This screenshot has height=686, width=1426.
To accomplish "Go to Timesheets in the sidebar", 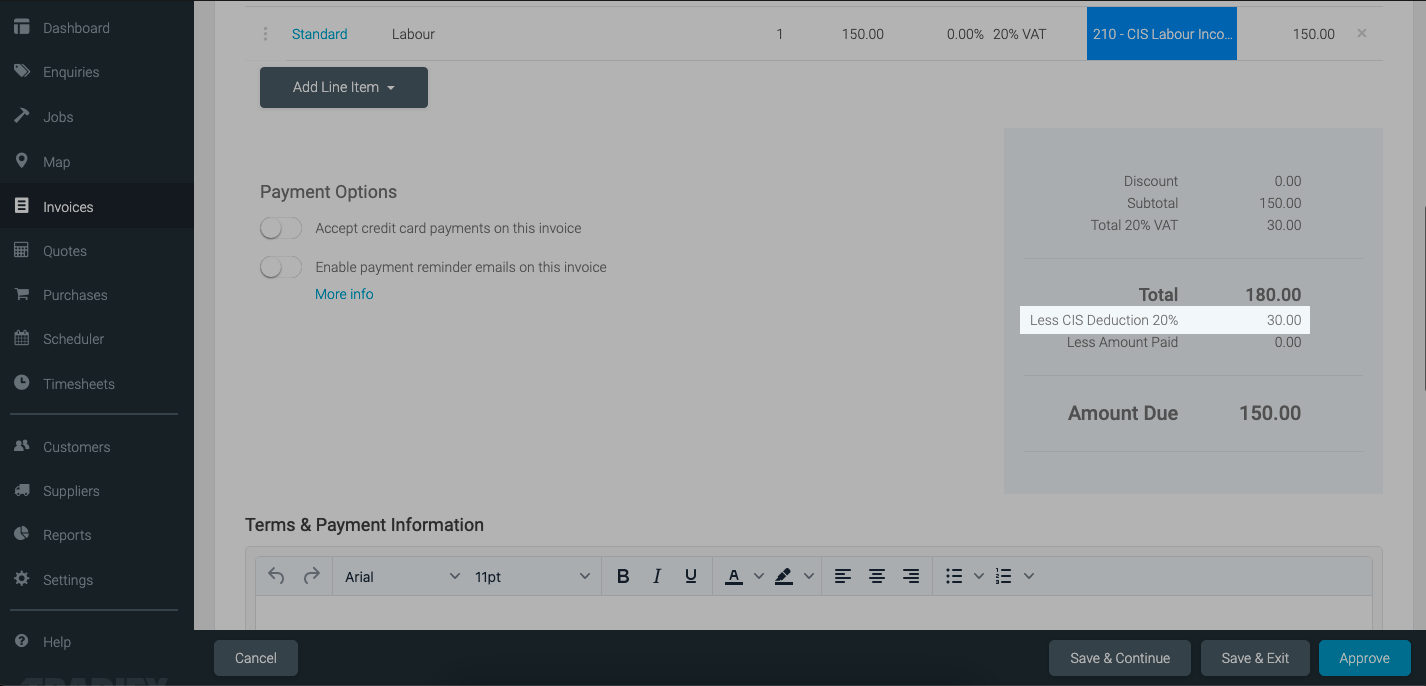I will click(x=78, y=384).
